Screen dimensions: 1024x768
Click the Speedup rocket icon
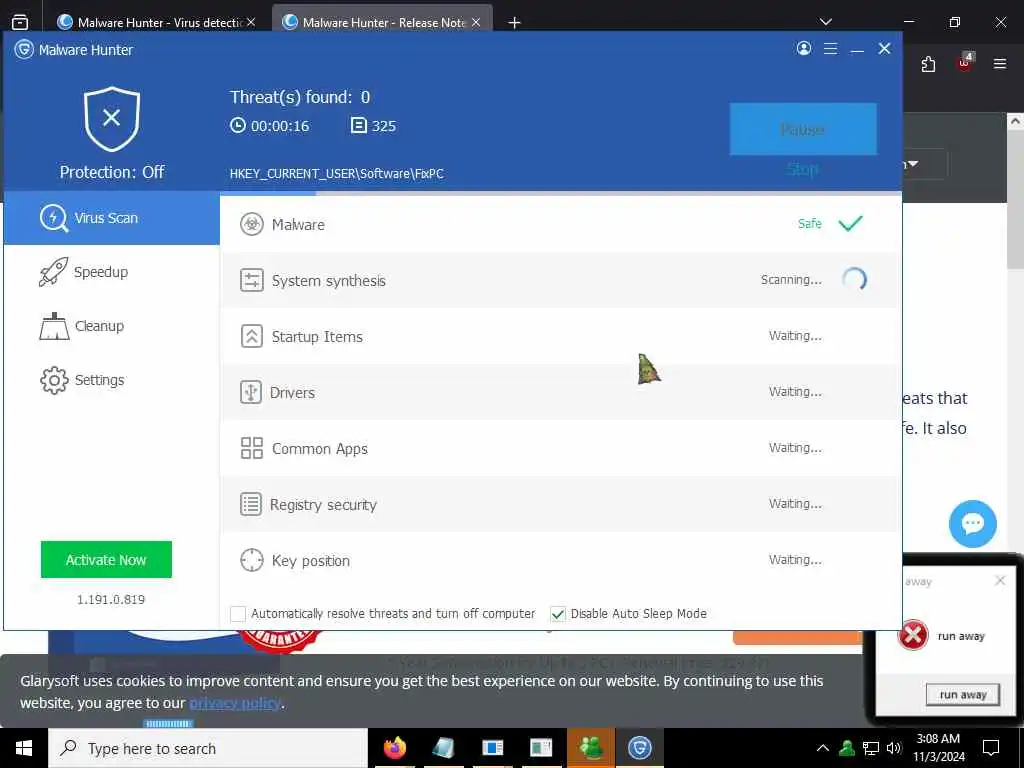tap(54, 272)
